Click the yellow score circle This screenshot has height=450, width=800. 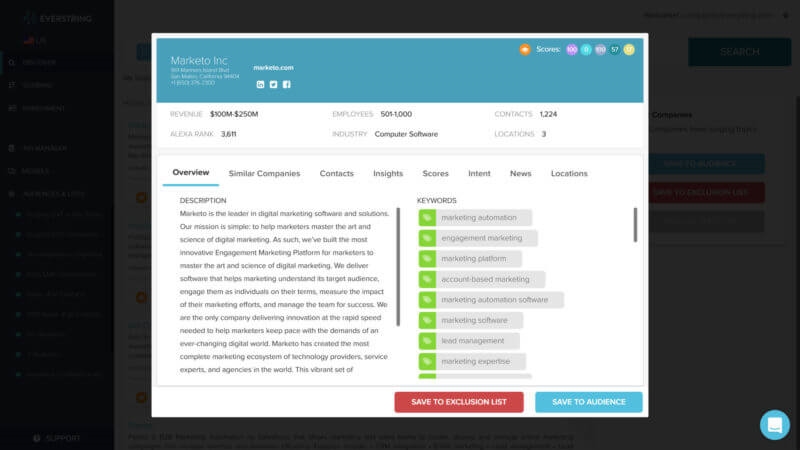pos(629,49)
